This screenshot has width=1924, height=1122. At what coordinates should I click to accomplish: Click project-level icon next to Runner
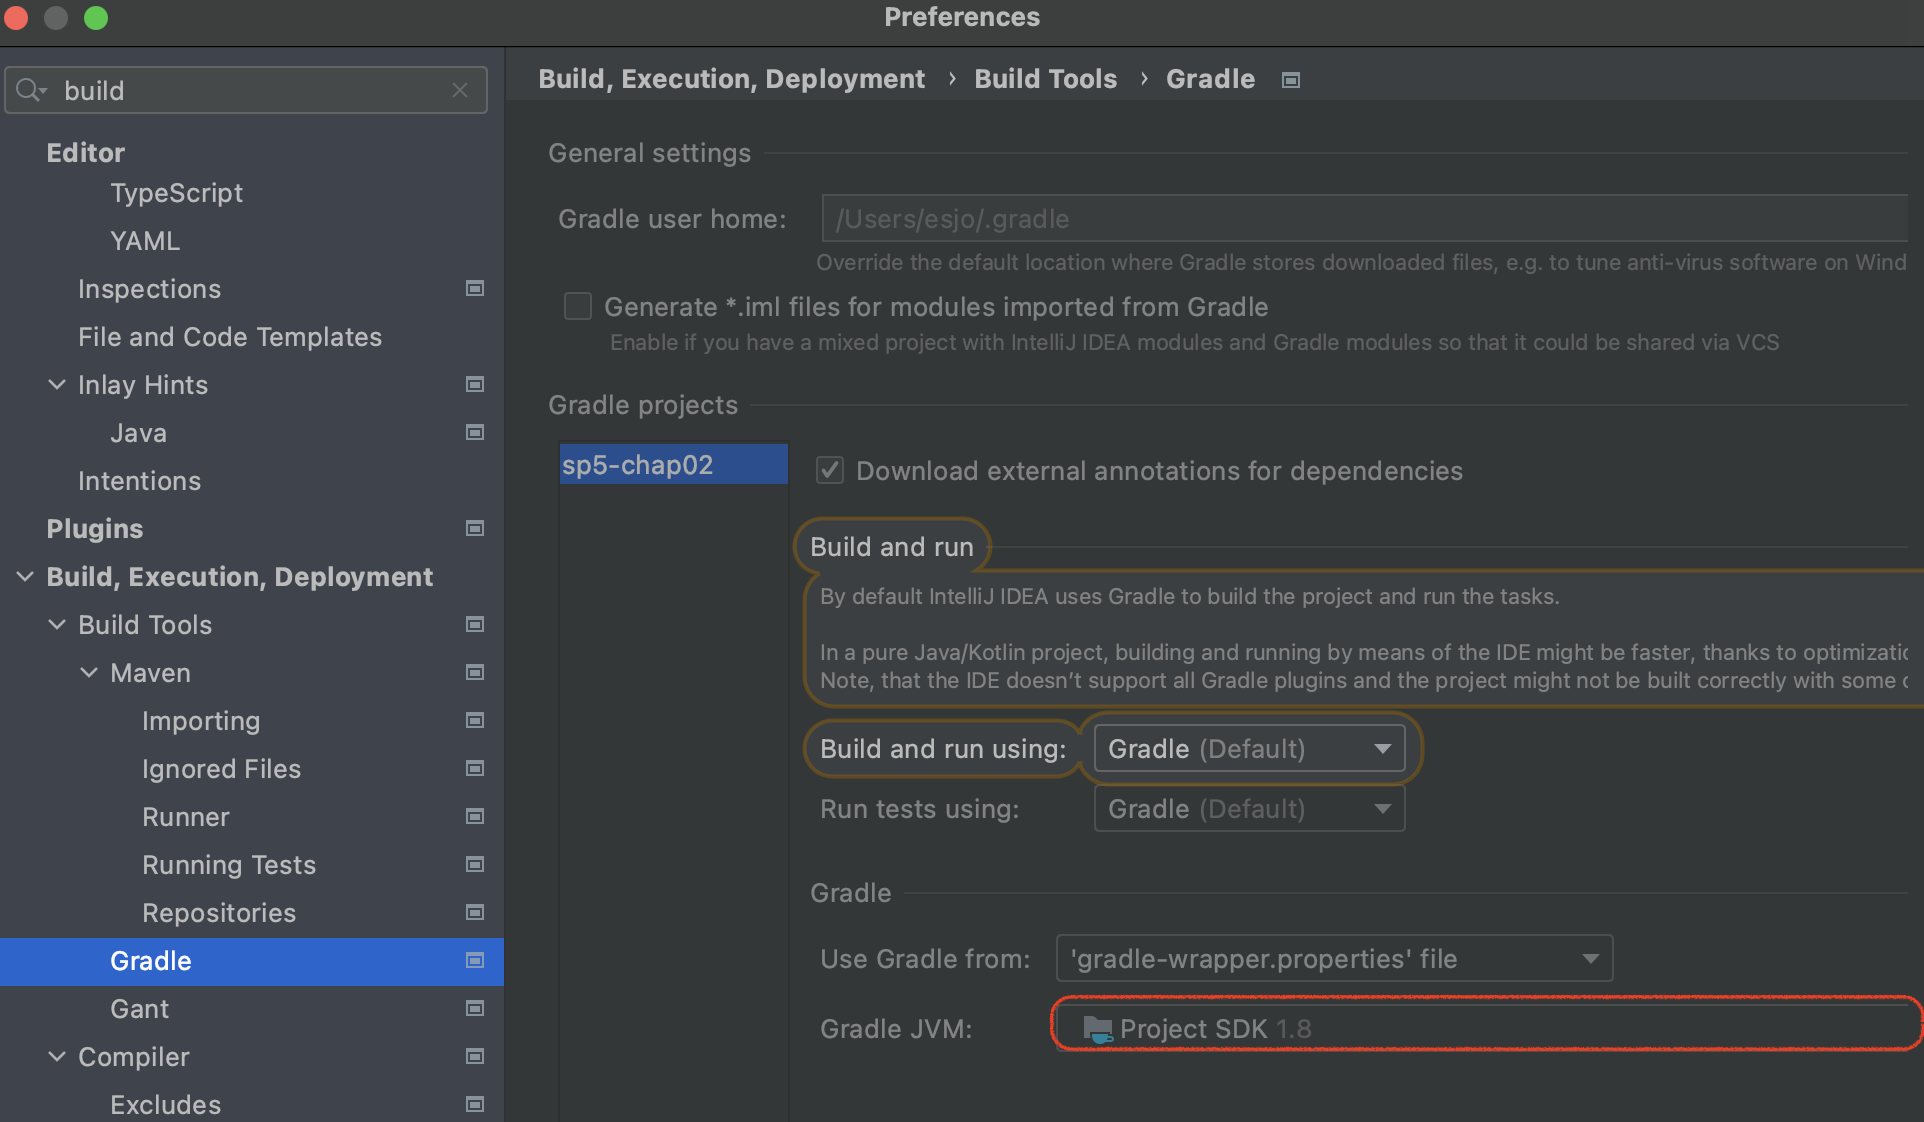click(475, 816)
